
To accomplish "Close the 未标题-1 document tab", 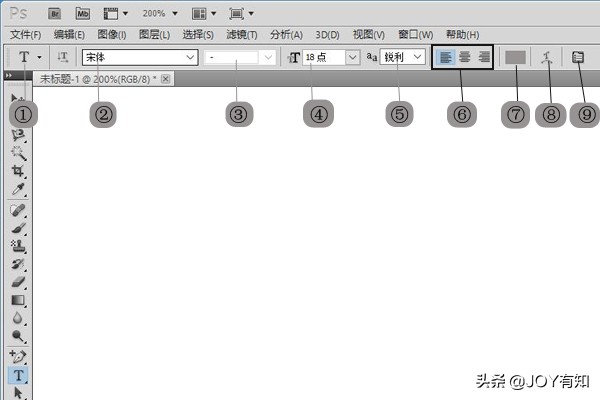I will point(165,79).
